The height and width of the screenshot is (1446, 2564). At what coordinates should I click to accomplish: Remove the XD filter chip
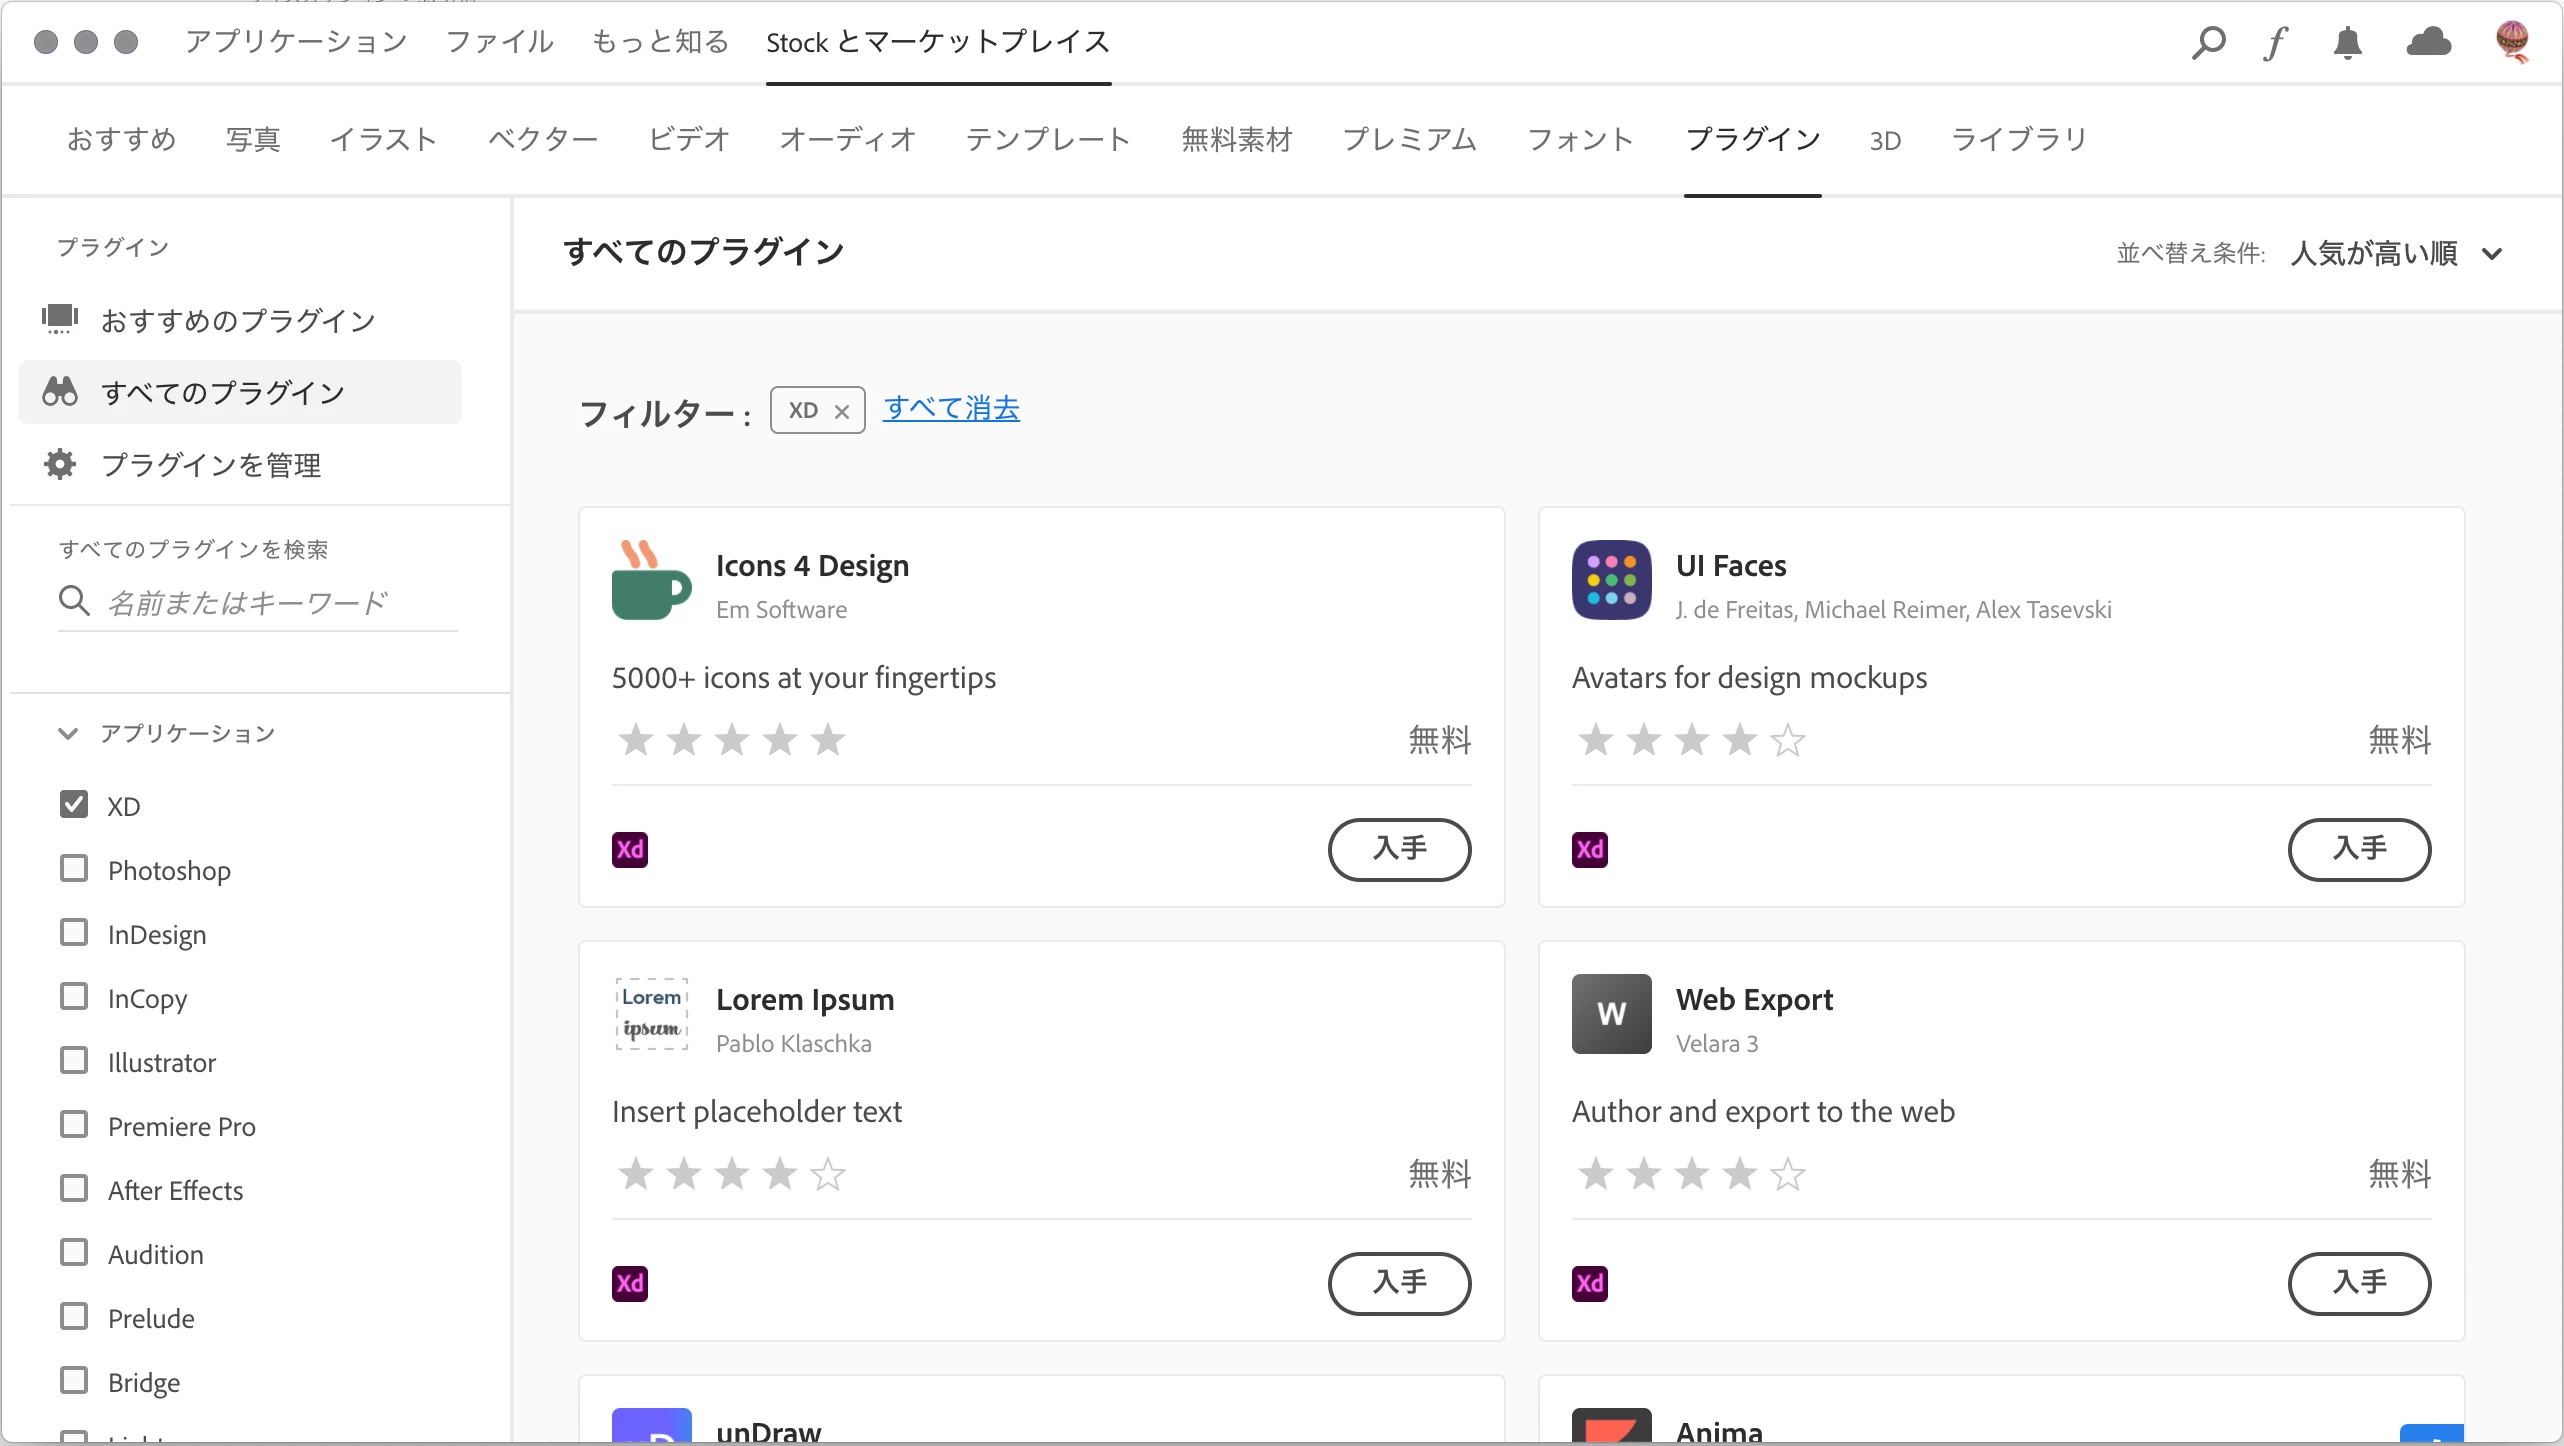(841, 411)
